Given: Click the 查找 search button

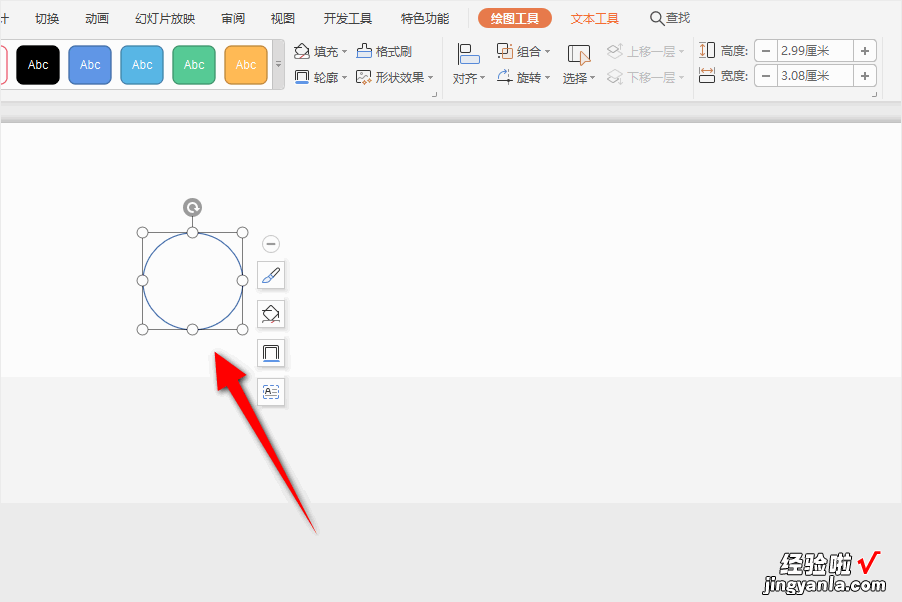Looking at the screenshot, I should click(670, 18).
